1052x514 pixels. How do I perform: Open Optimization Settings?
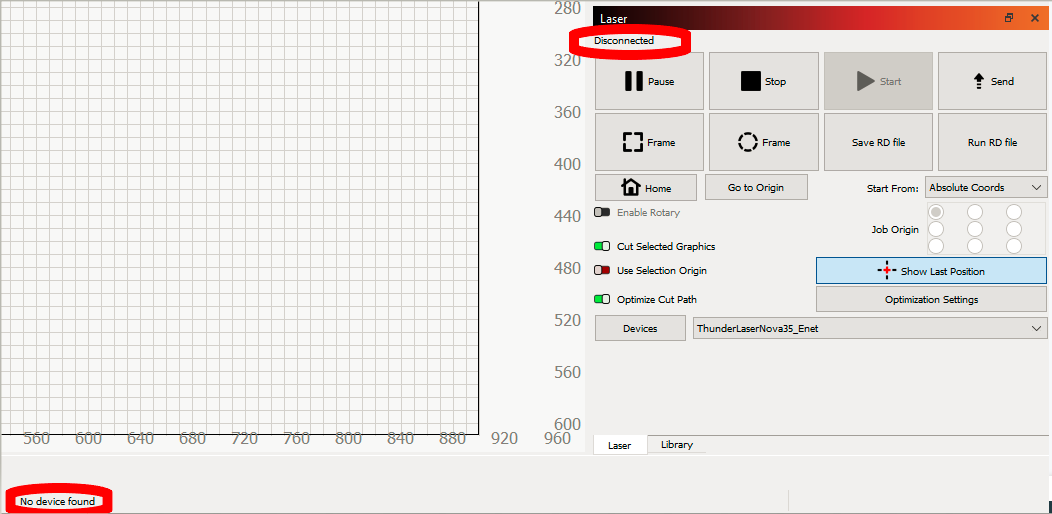[931, 299]
